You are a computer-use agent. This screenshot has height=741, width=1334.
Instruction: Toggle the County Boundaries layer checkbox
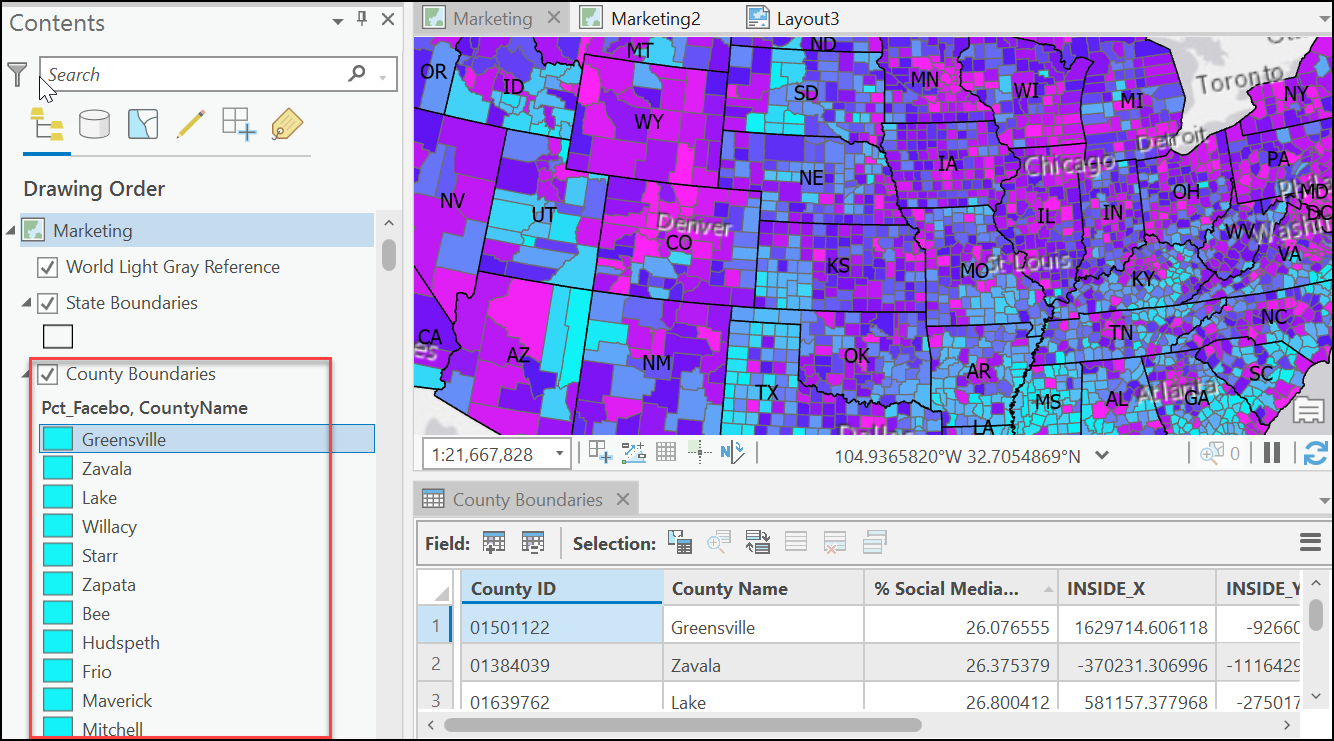(47, 374)
